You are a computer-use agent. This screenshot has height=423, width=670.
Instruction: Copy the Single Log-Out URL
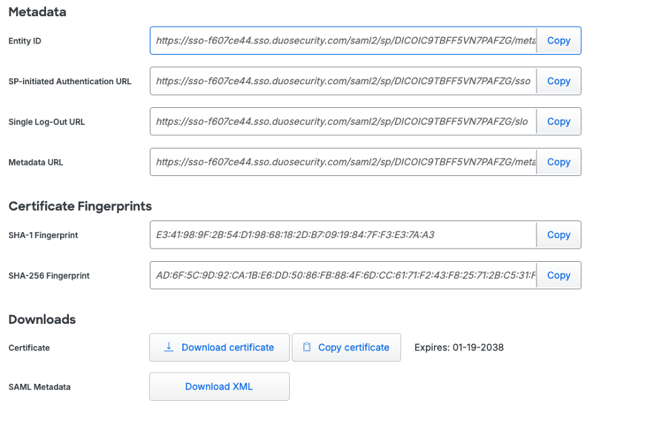pyautogui.click(x=558, y=122)
